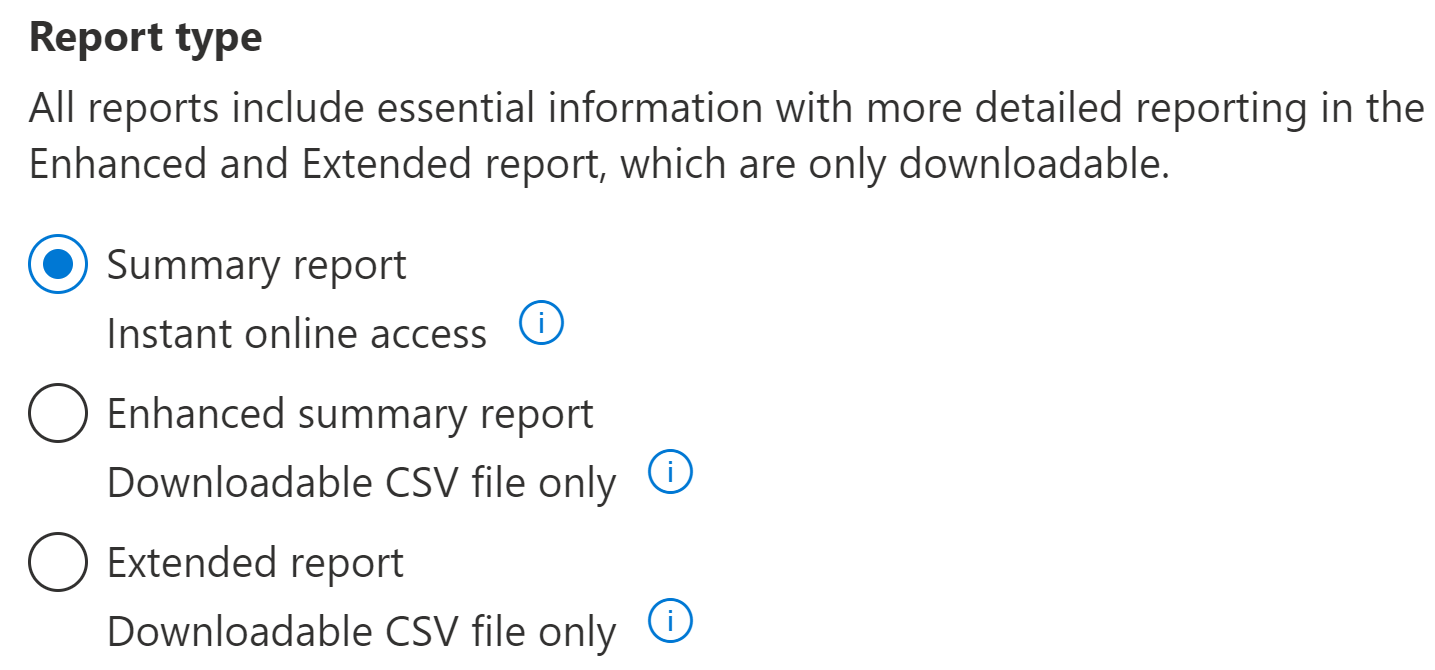This screenshot has width=1435, height=670.
Task: Click the word 'downloadable' in the description paragraph
Action: tap(1034, 164)
